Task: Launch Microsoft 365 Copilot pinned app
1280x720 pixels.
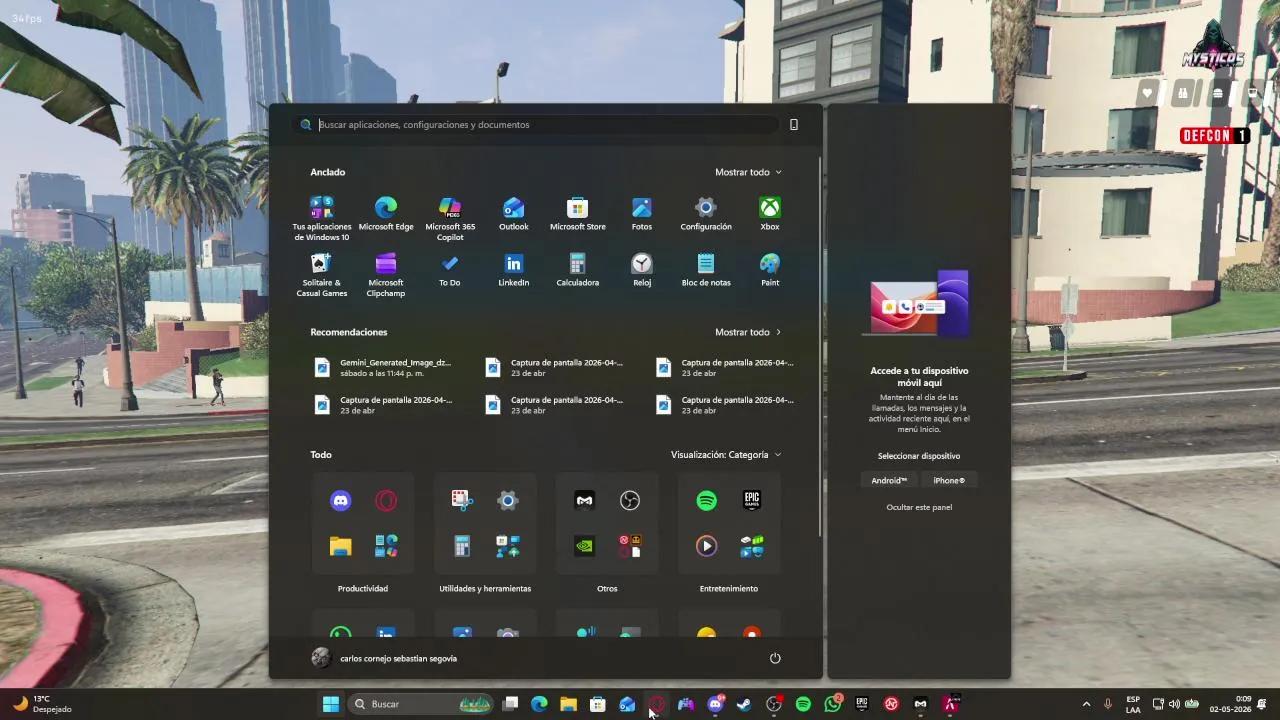Action: 450,218
